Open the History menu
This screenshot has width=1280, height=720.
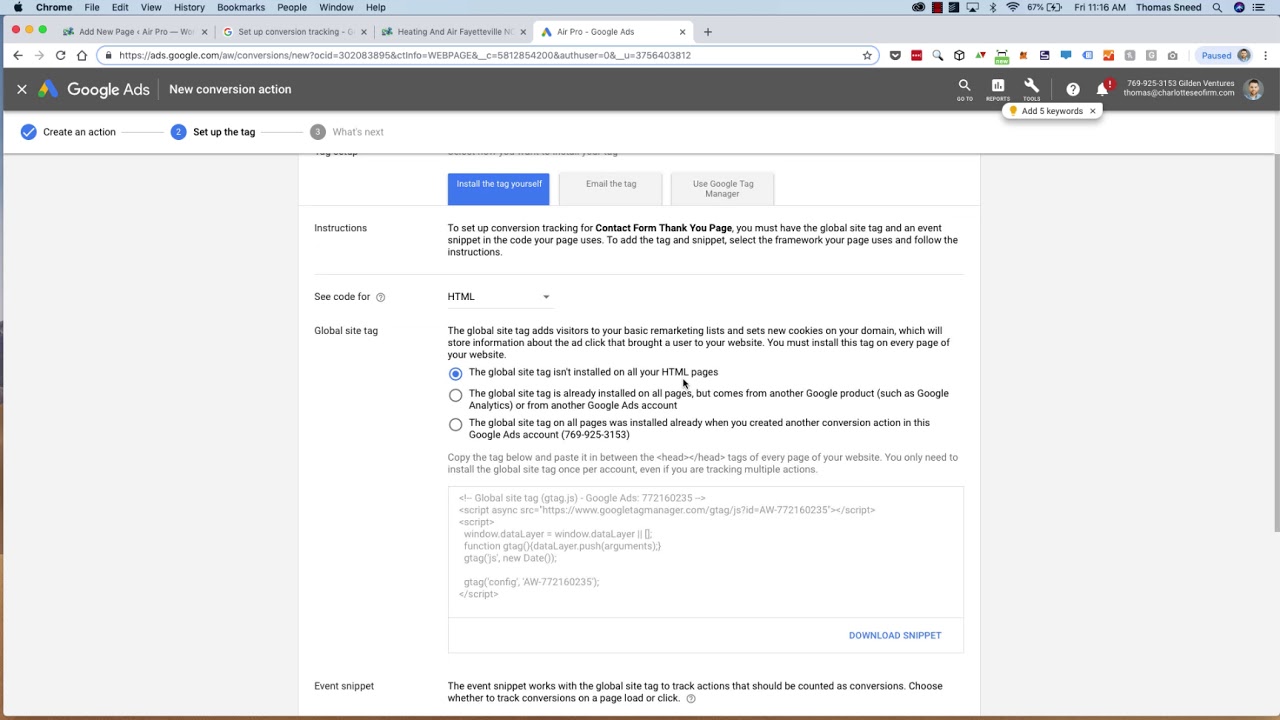[x=189, y=7]
